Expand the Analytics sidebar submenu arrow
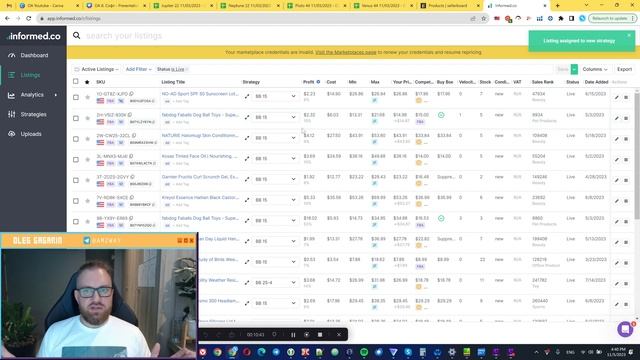The width and height of the screenshot is (640, 360). [x=56, y=95]
